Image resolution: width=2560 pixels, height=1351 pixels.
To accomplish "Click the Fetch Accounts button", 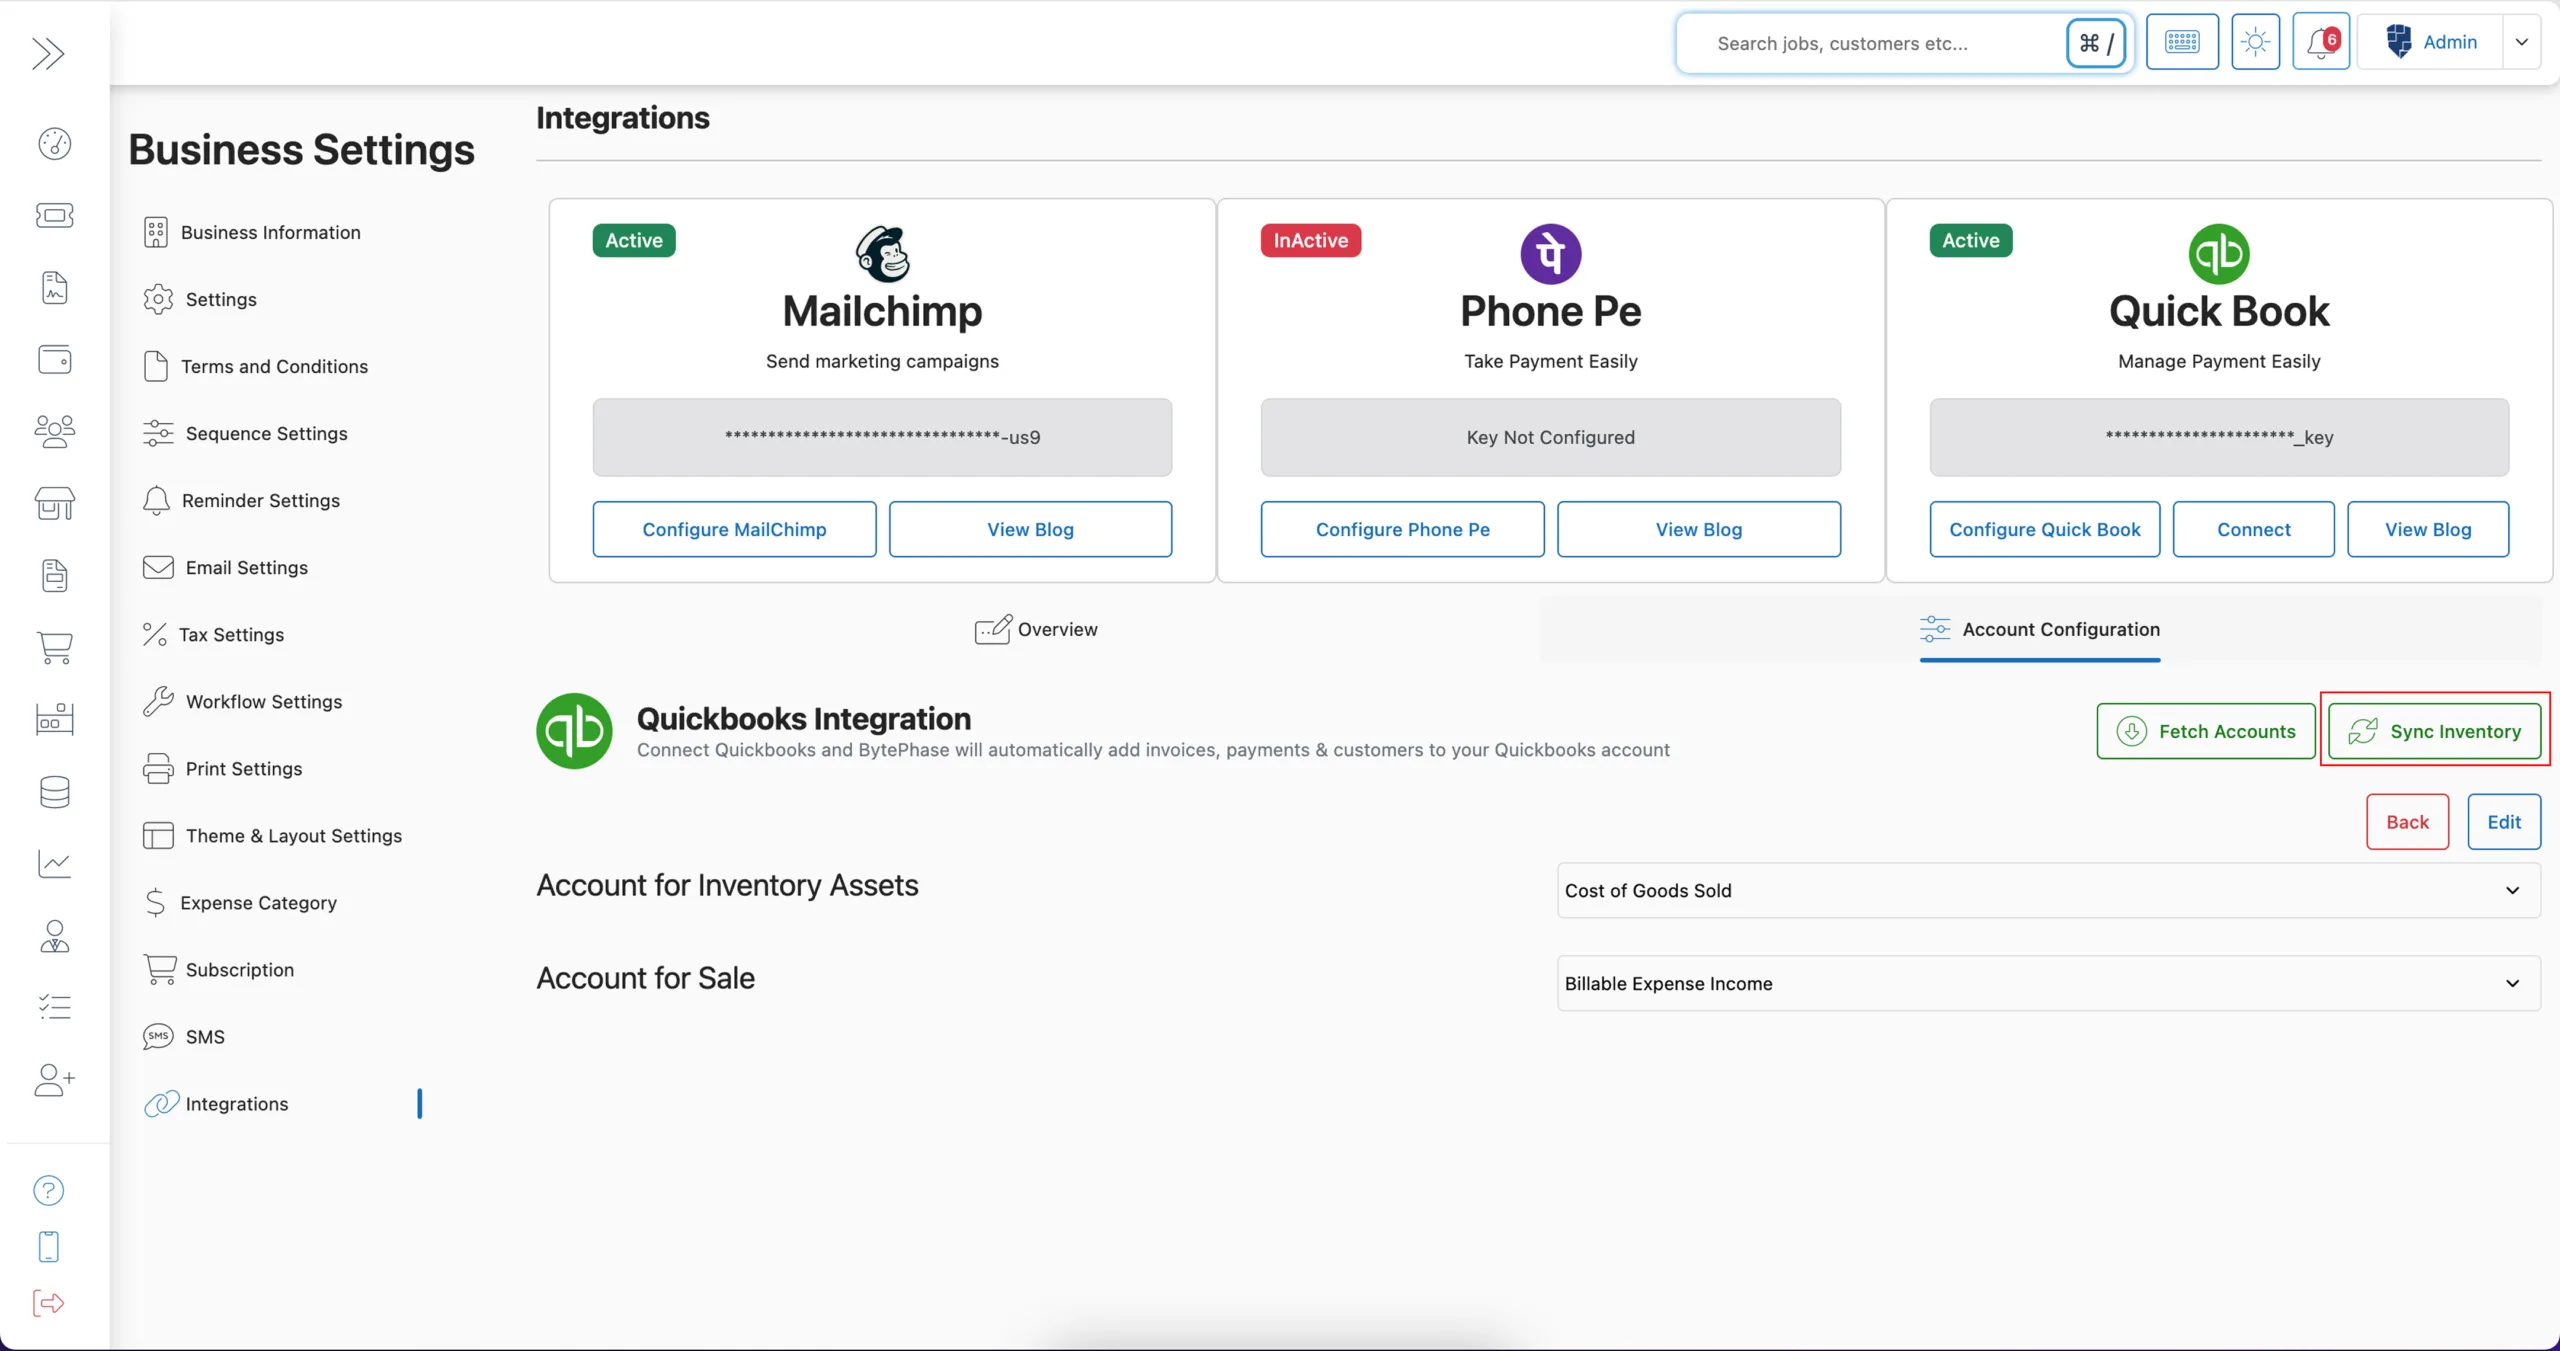I will coord(2205,731).
